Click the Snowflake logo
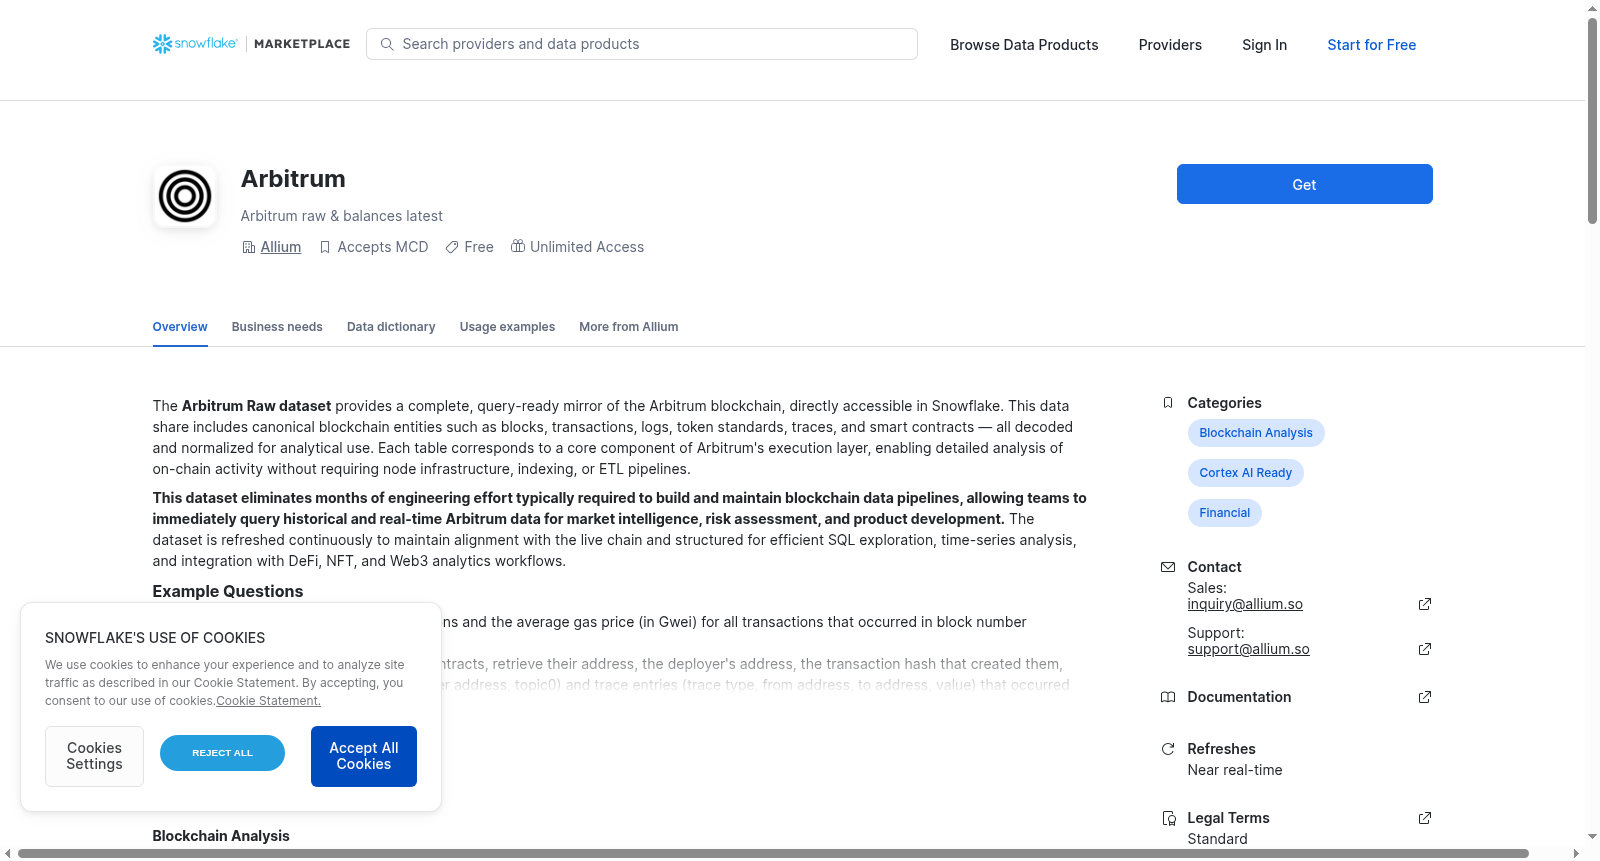 click(195, 44)
